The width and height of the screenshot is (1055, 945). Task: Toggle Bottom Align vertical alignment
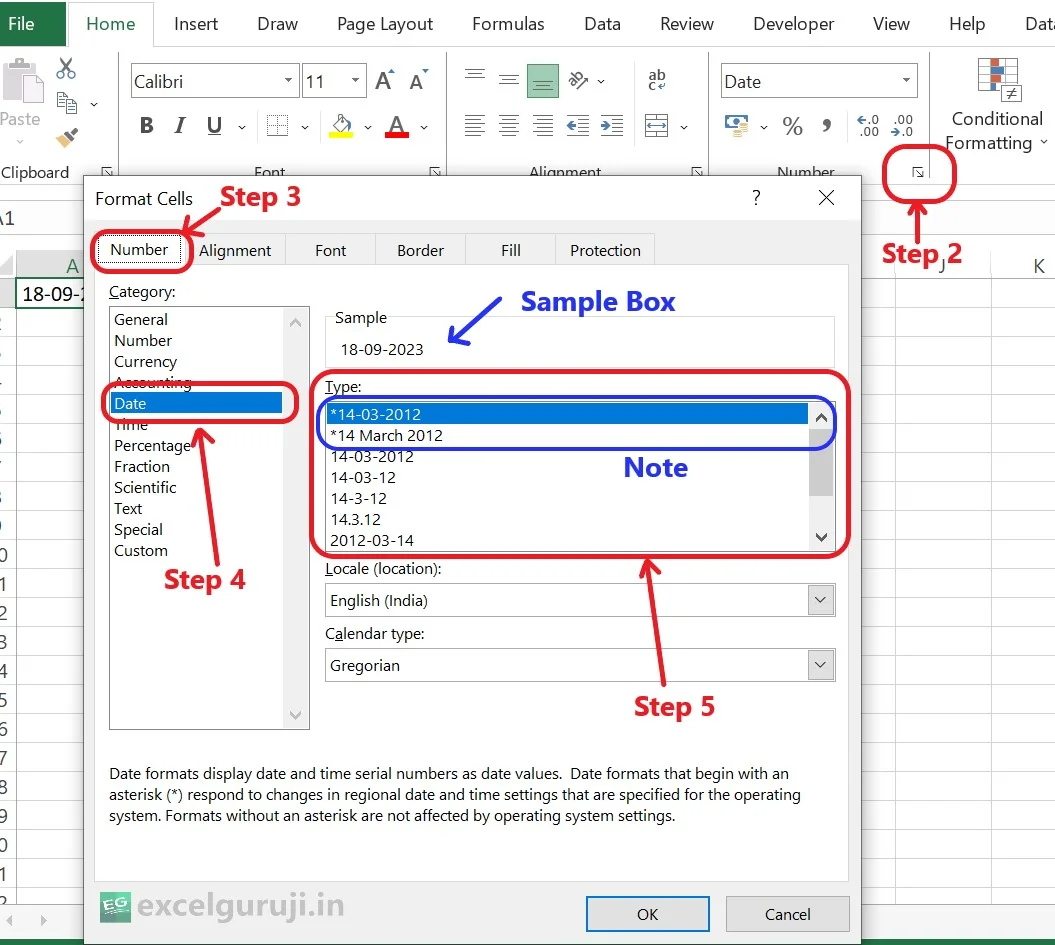[x=543, y=81]
